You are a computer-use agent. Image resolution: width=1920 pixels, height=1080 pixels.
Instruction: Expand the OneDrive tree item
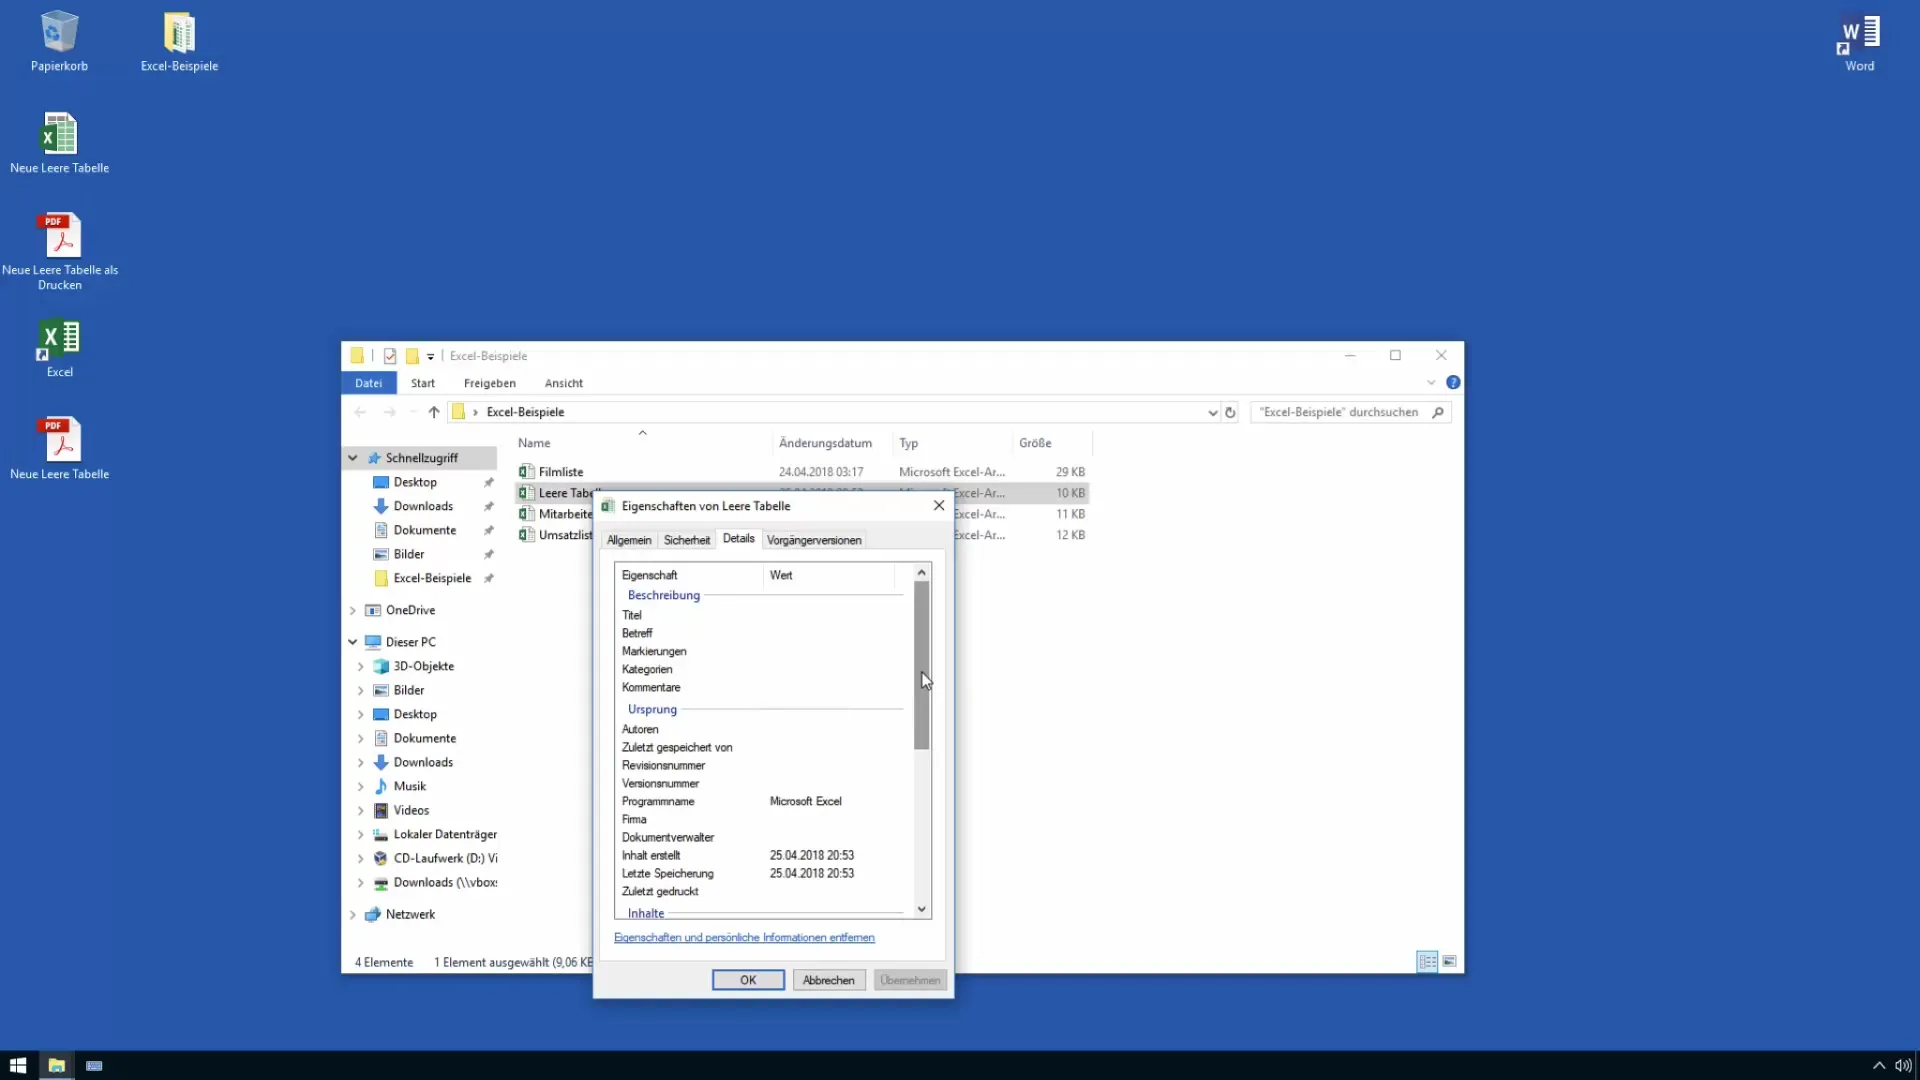355,608
